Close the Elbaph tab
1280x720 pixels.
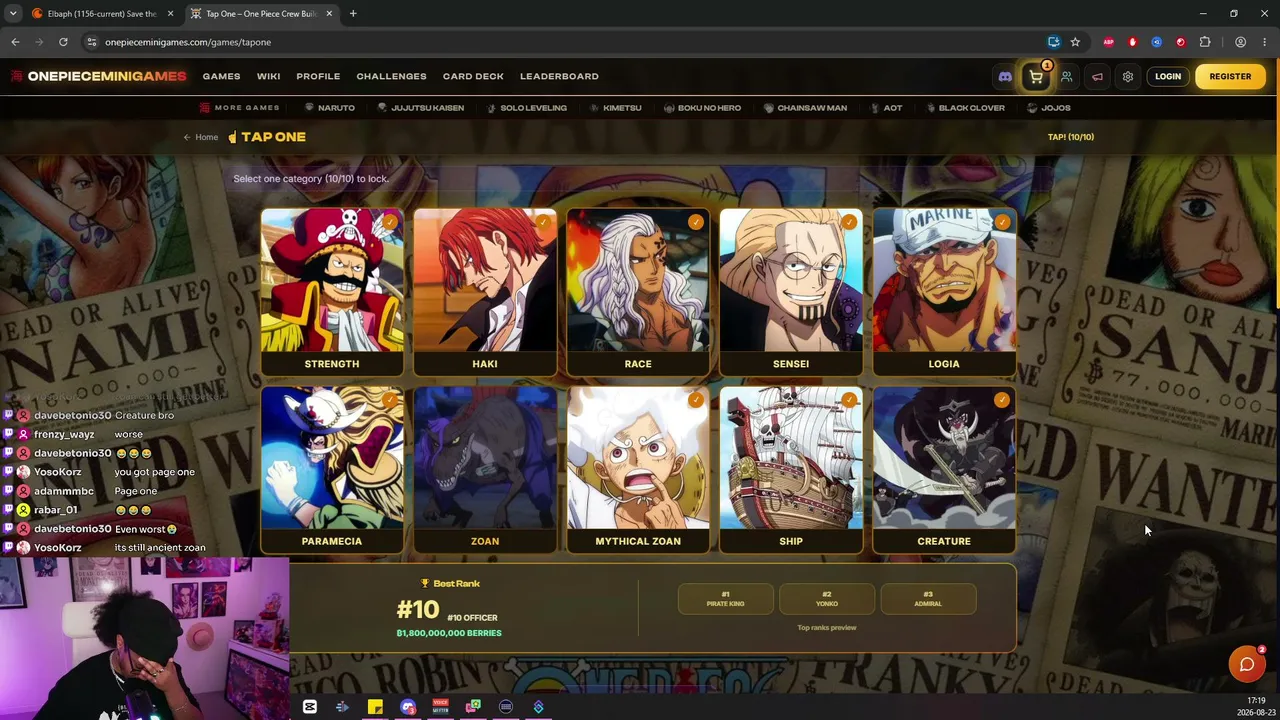click(x=170, y=14)
